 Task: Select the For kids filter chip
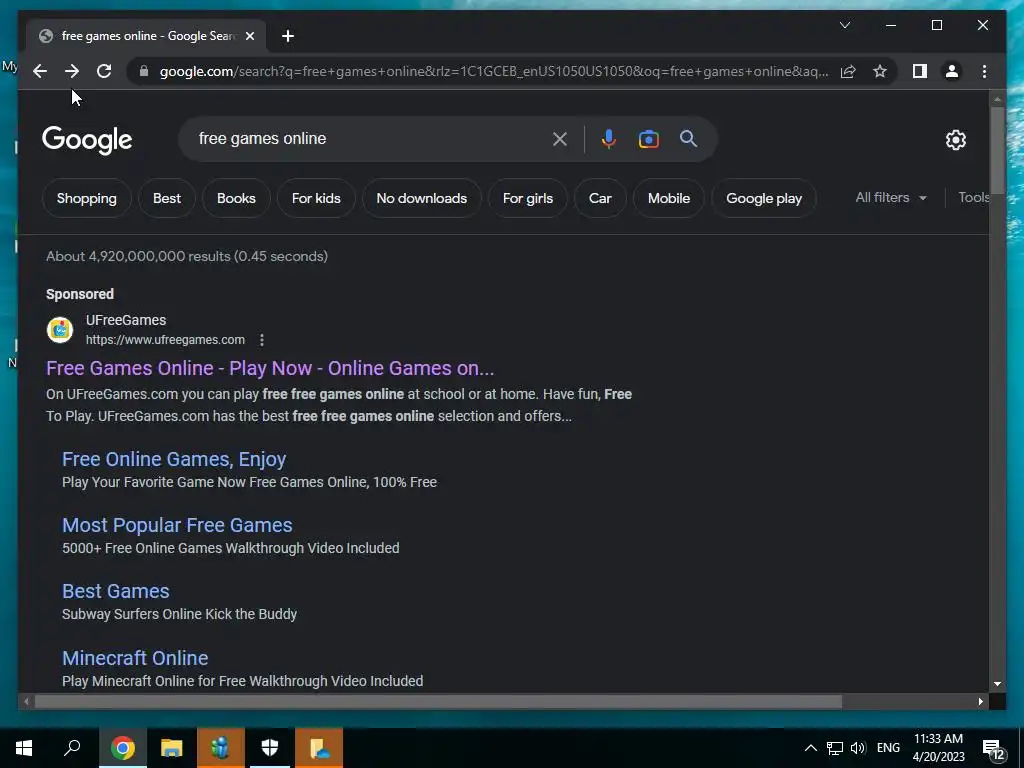tap(316, 198)
